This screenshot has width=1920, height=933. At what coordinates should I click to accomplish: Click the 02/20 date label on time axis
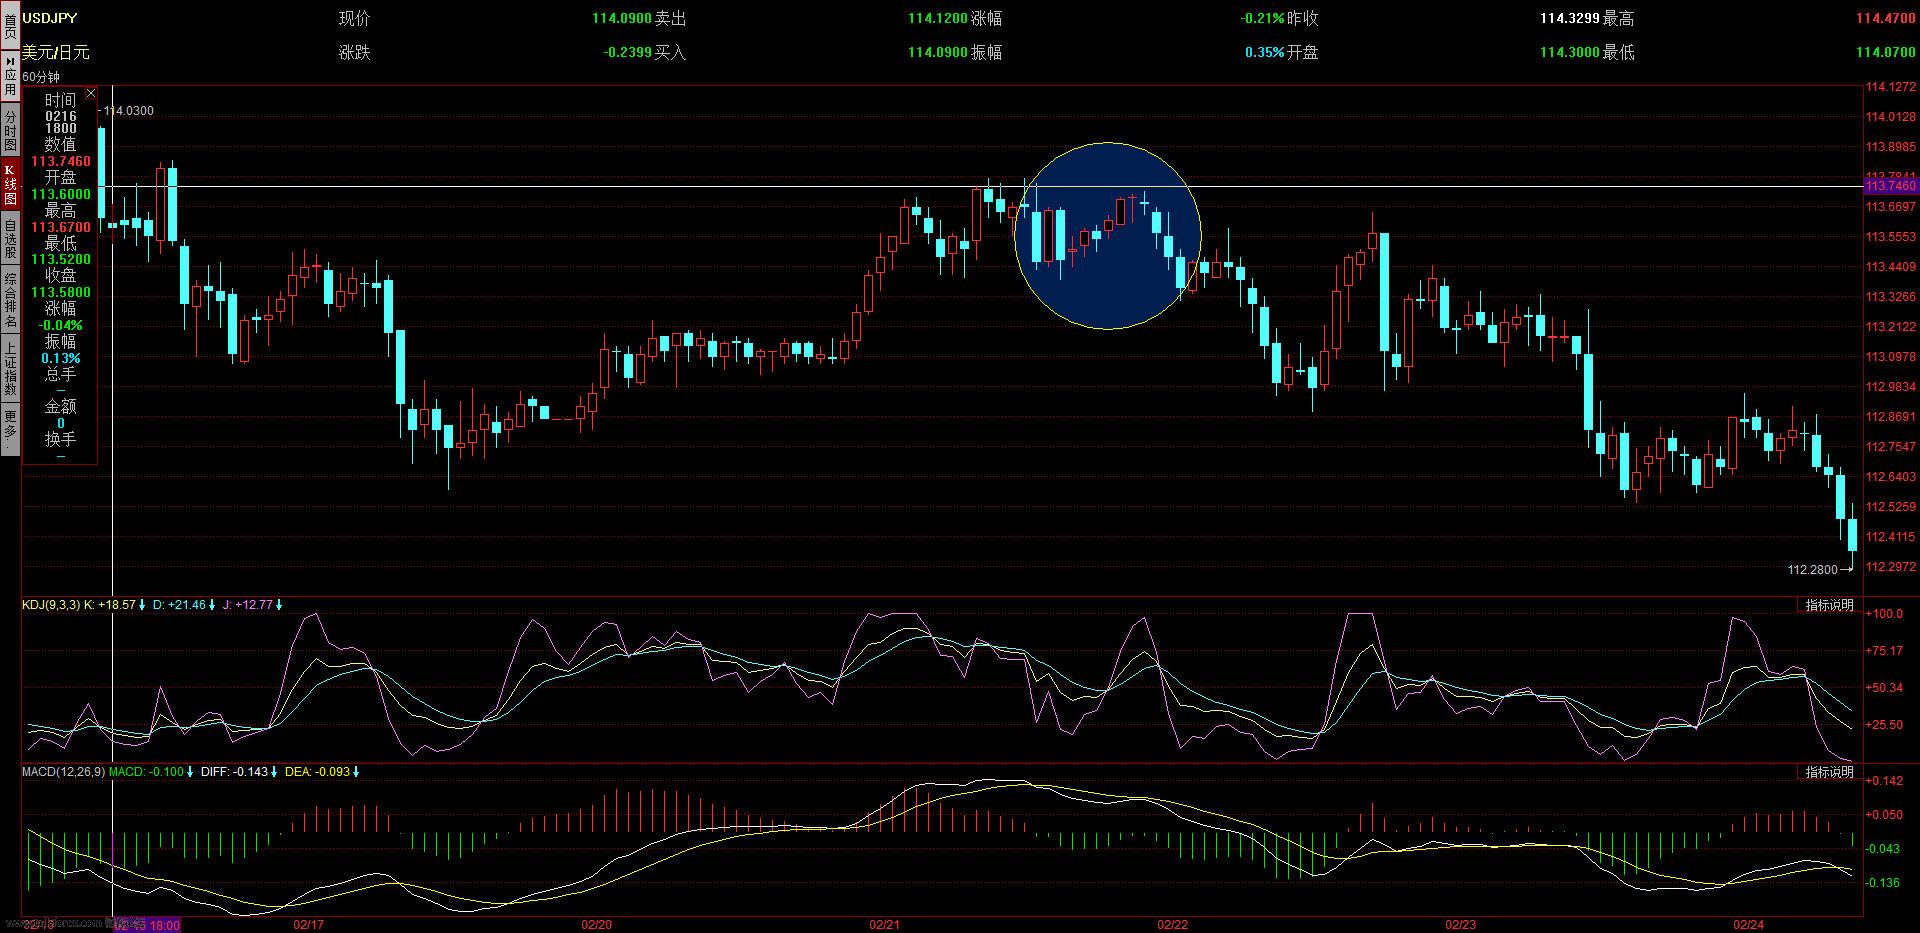click(596, 924)
